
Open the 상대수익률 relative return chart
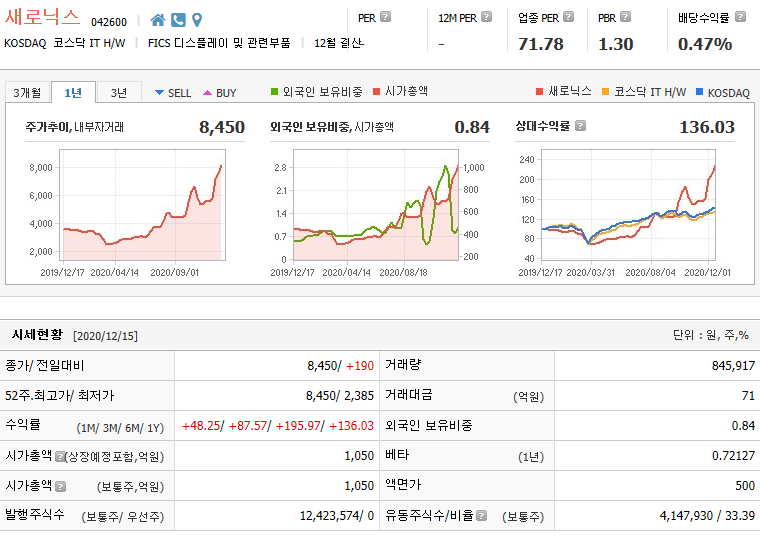click(628, 205)
